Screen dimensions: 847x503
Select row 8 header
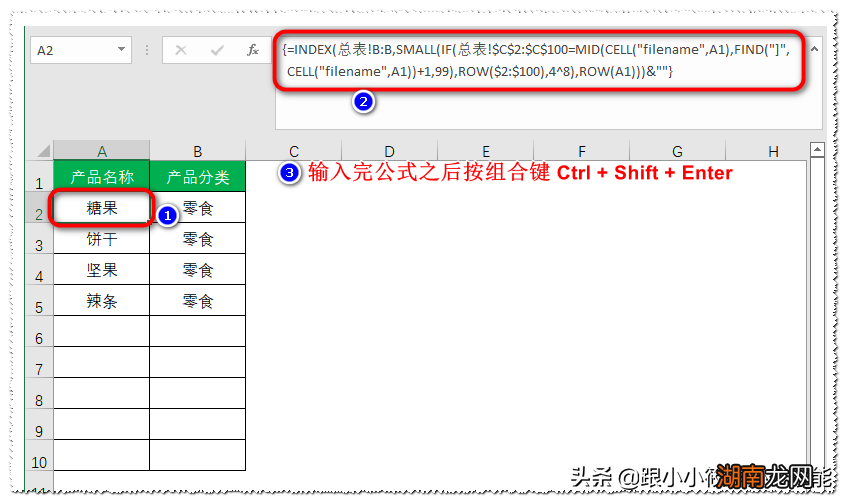[x=39, y=393]
